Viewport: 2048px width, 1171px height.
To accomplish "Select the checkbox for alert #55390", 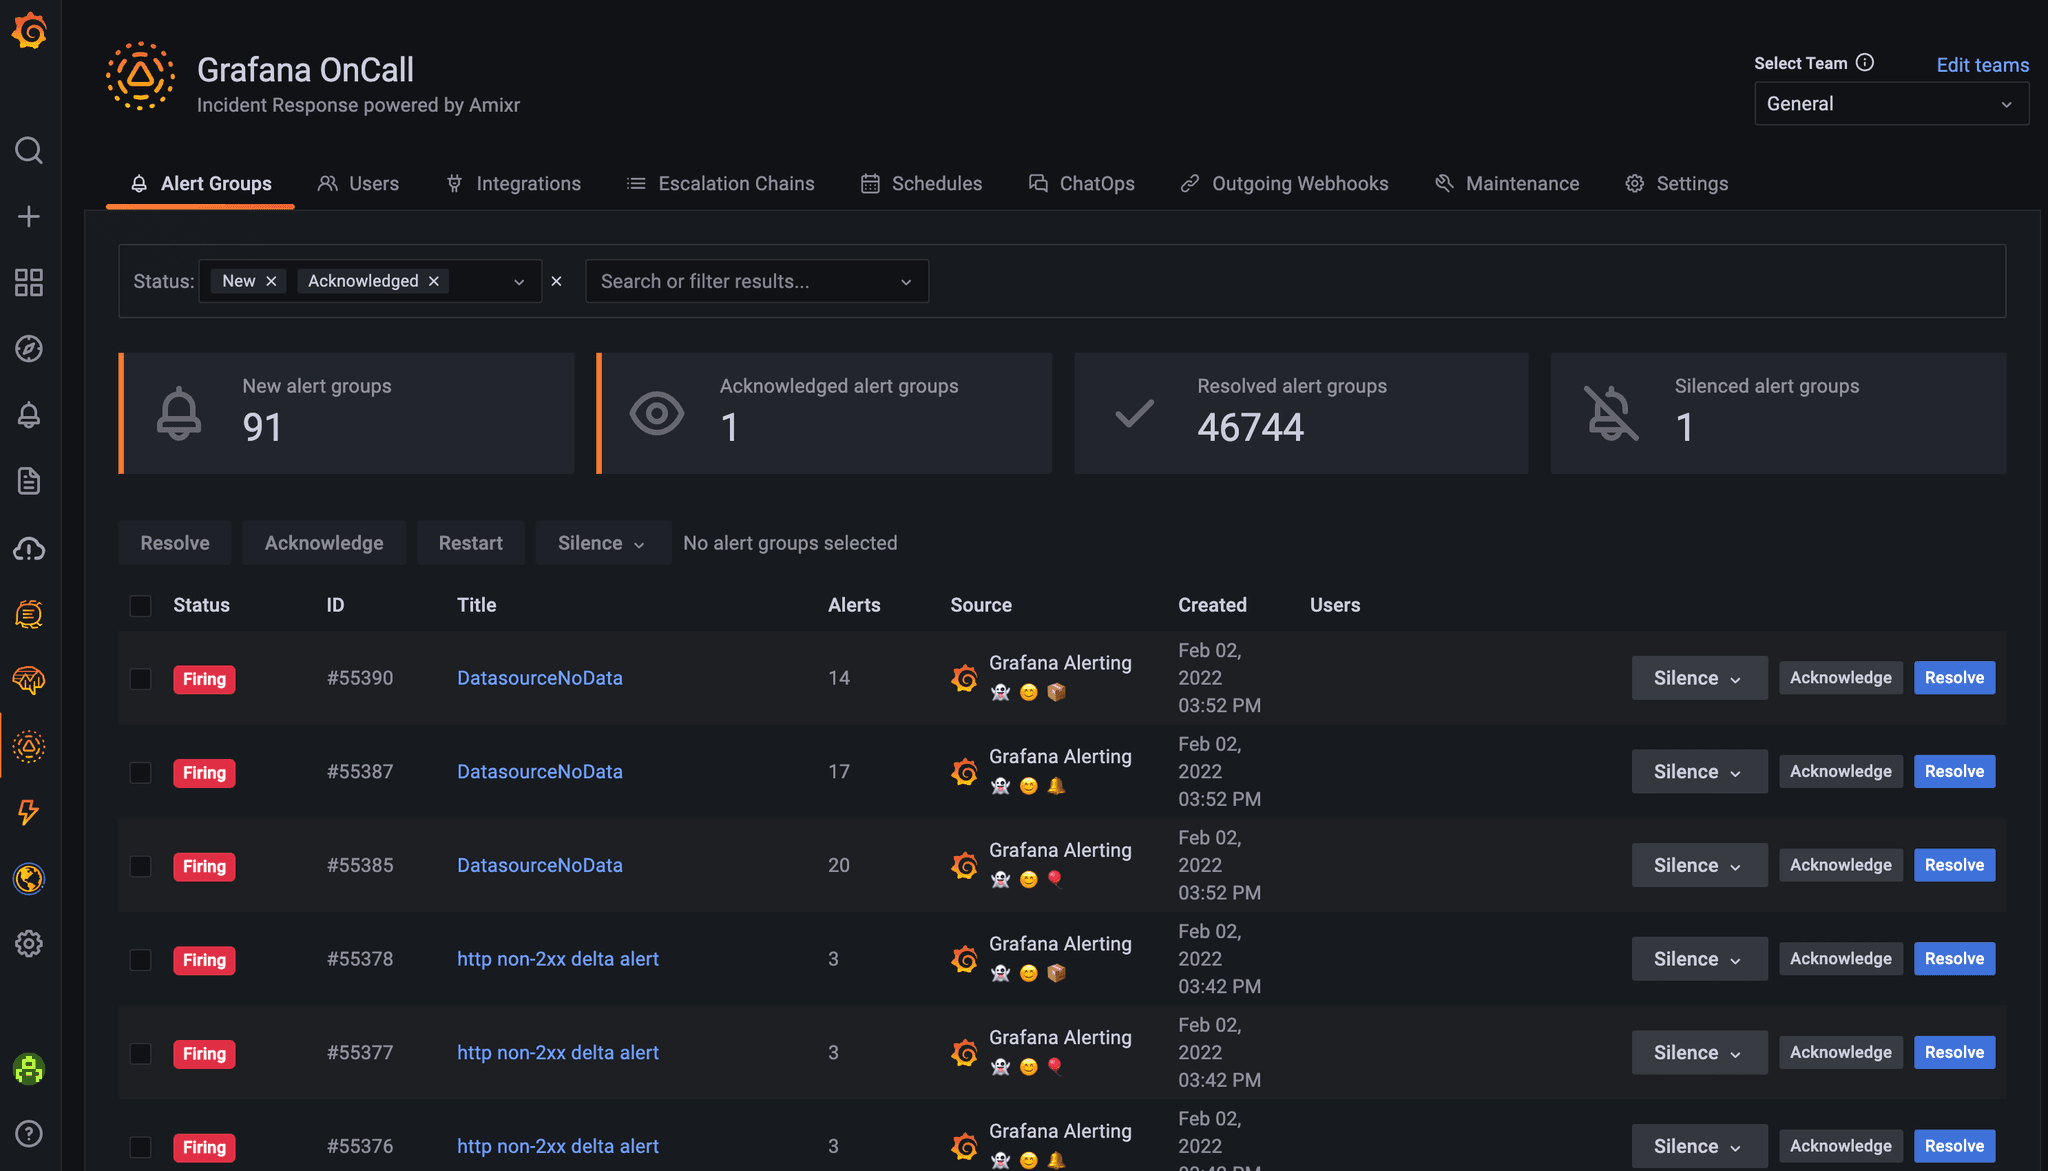I will 140,677.
